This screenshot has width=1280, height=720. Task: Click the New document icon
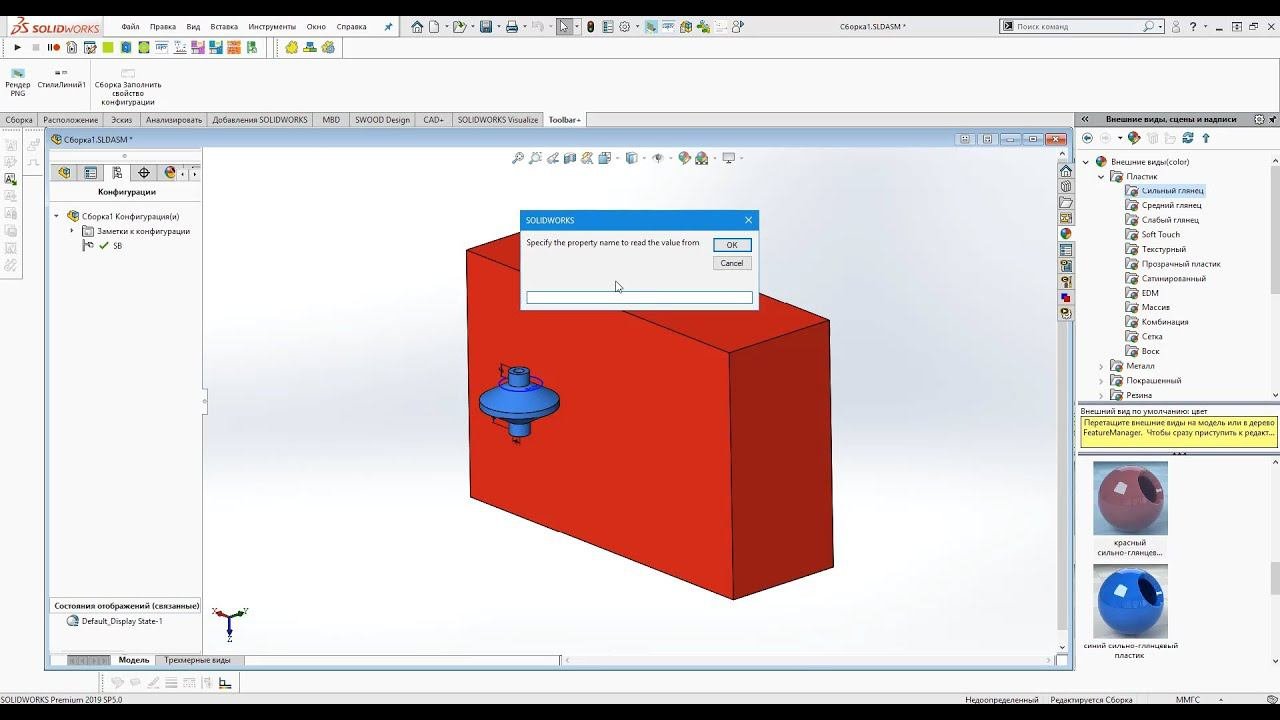pos(434,27)
